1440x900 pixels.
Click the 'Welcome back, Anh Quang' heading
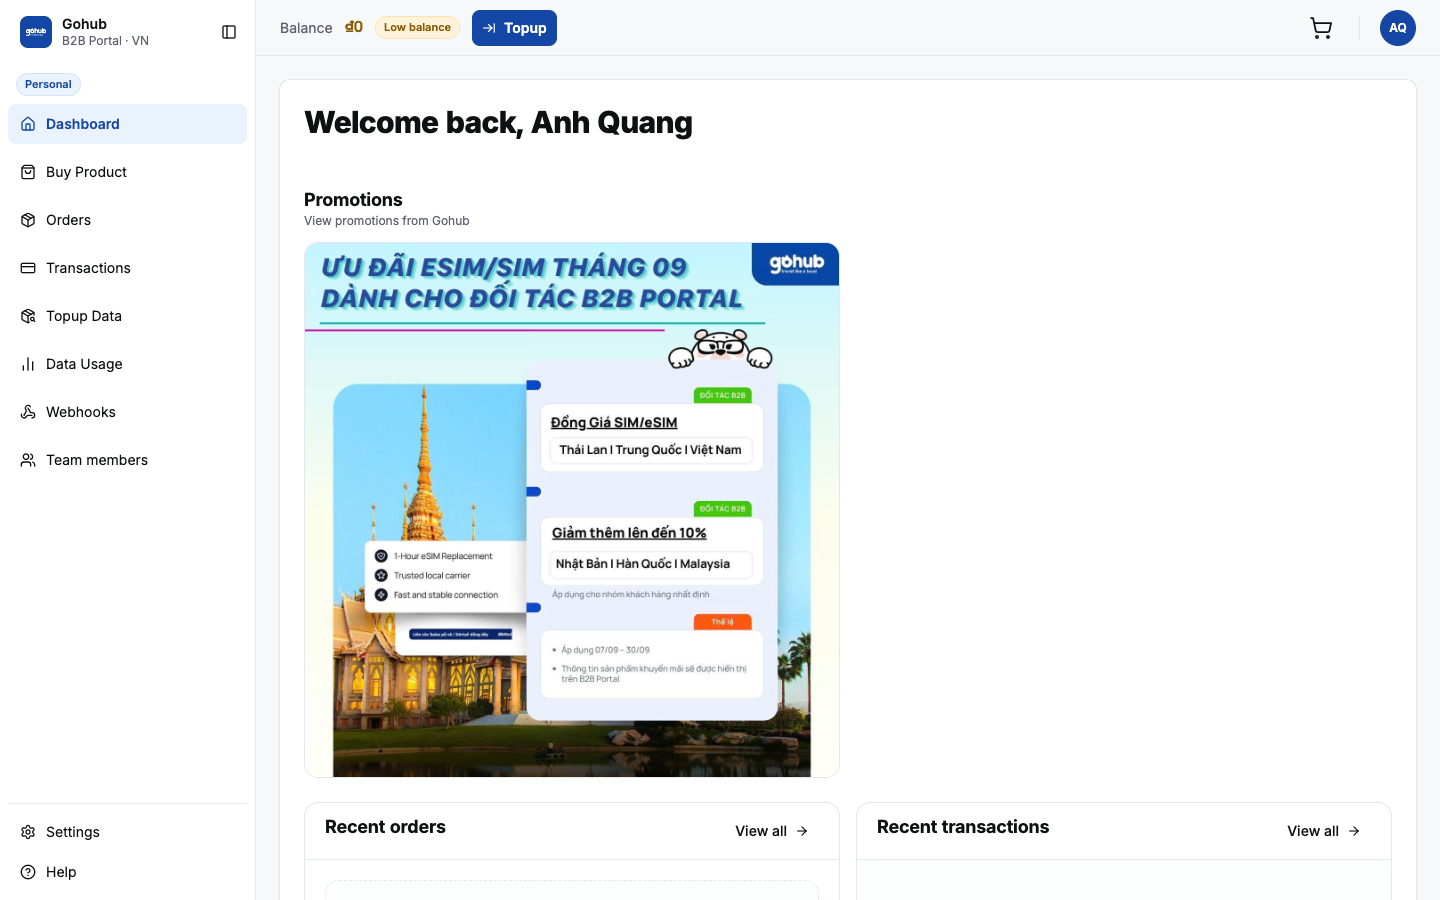coord(498,123)
